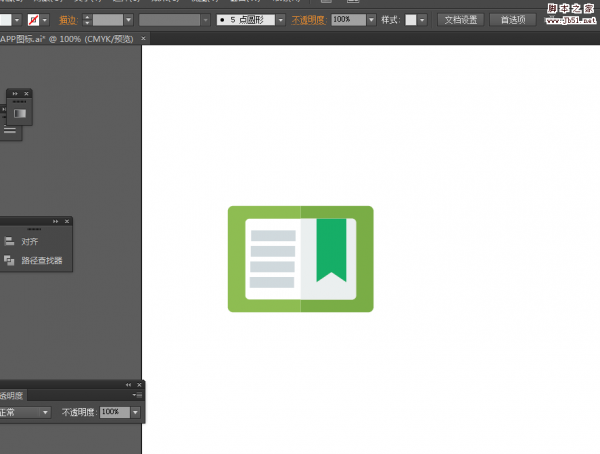Screen dimensions: 600x454
Task: Collapse the Transparency panel with double arrows
Action: point(128,385)
